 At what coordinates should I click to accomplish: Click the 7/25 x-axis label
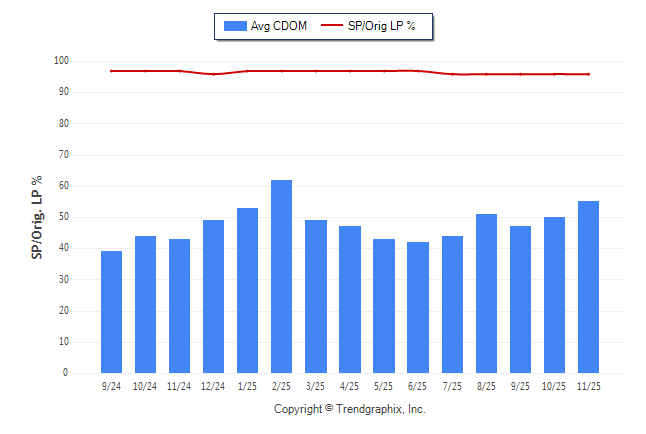[452, 386]
